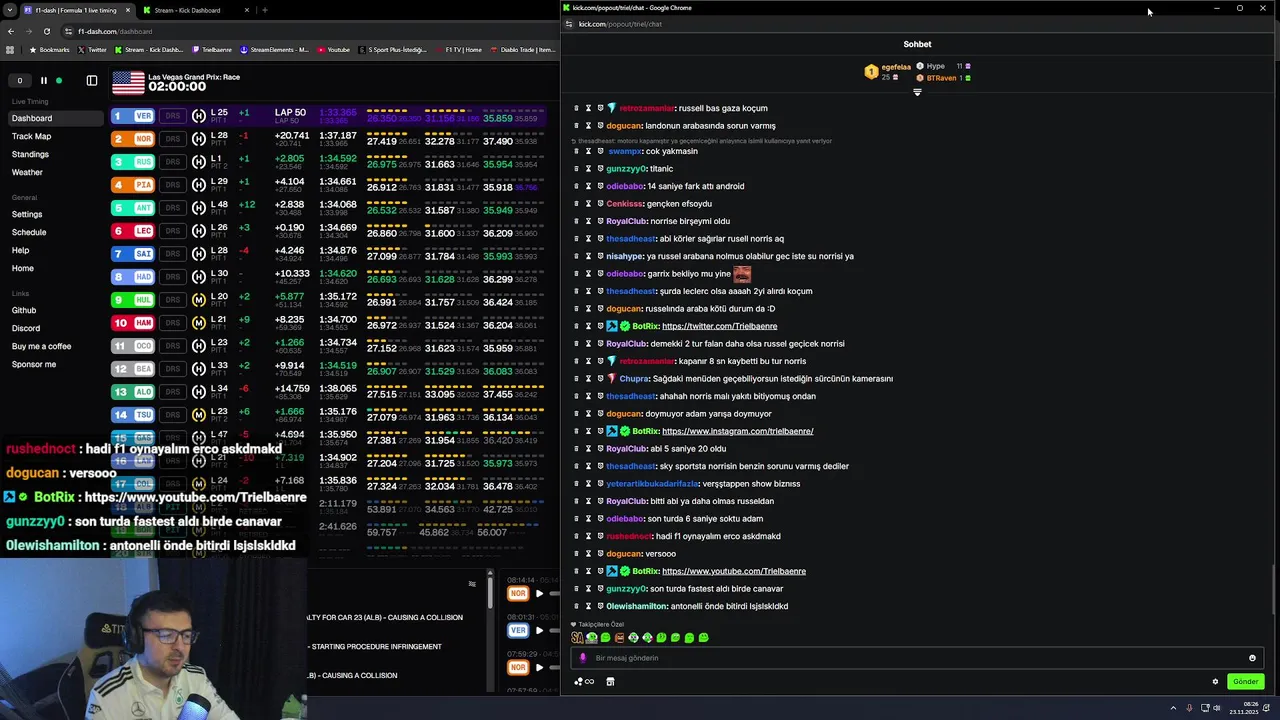Open BotRix youtube.com/Trielbaenre link in chat window
This screenshot has width=1280, height=720.
pos(733,571)
